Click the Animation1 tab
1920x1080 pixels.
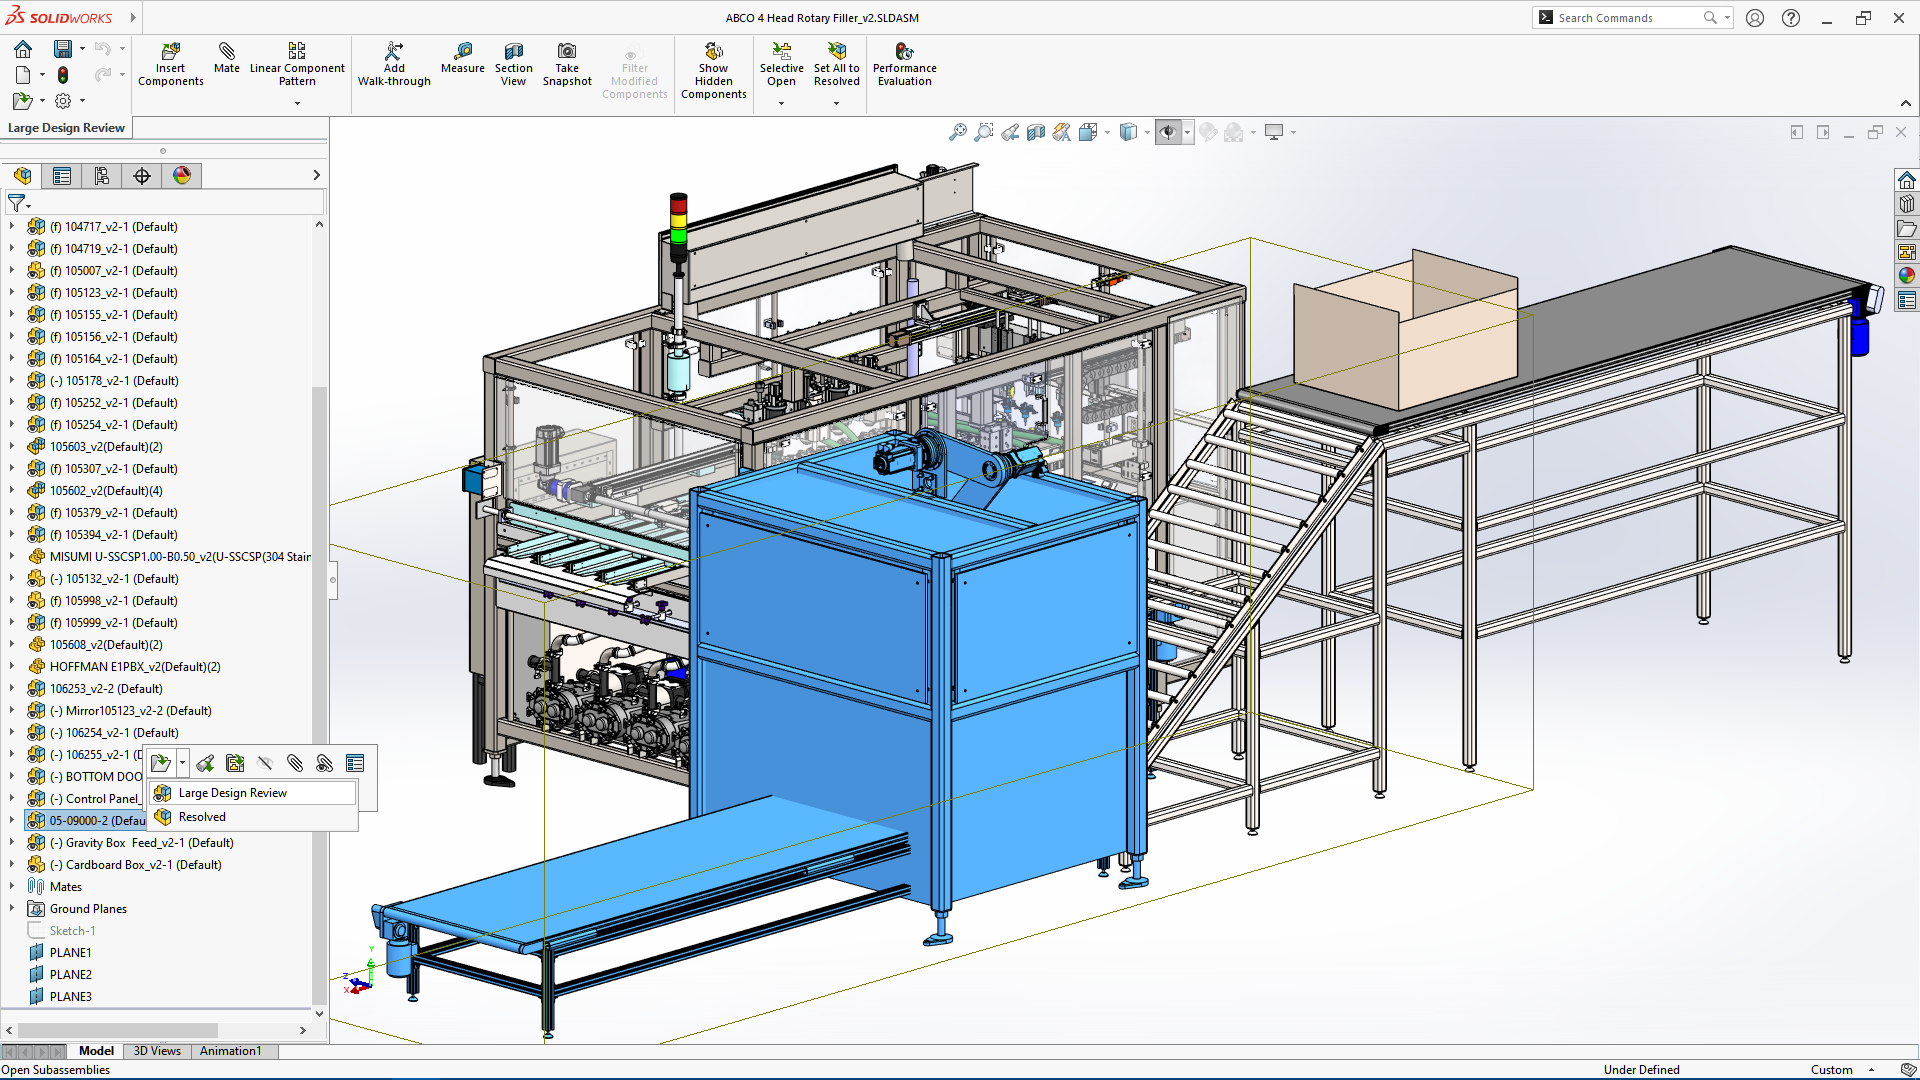[x=231, y=1050]
